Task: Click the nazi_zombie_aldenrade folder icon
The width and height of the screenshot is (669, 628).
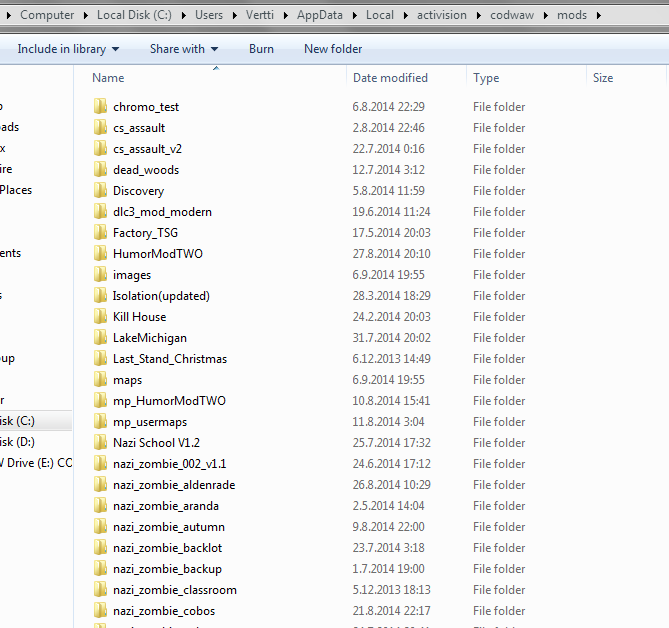Action: pyautogui.click(x=100, y=484)
